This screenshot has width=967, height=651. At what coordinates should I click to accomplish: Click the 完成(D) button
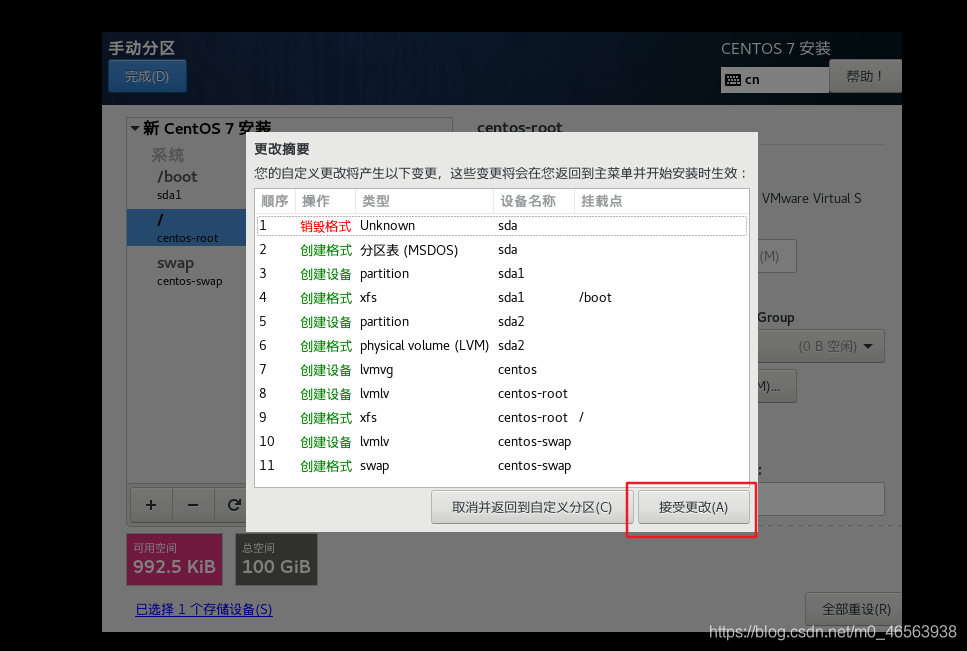click(x=146, y=75)
